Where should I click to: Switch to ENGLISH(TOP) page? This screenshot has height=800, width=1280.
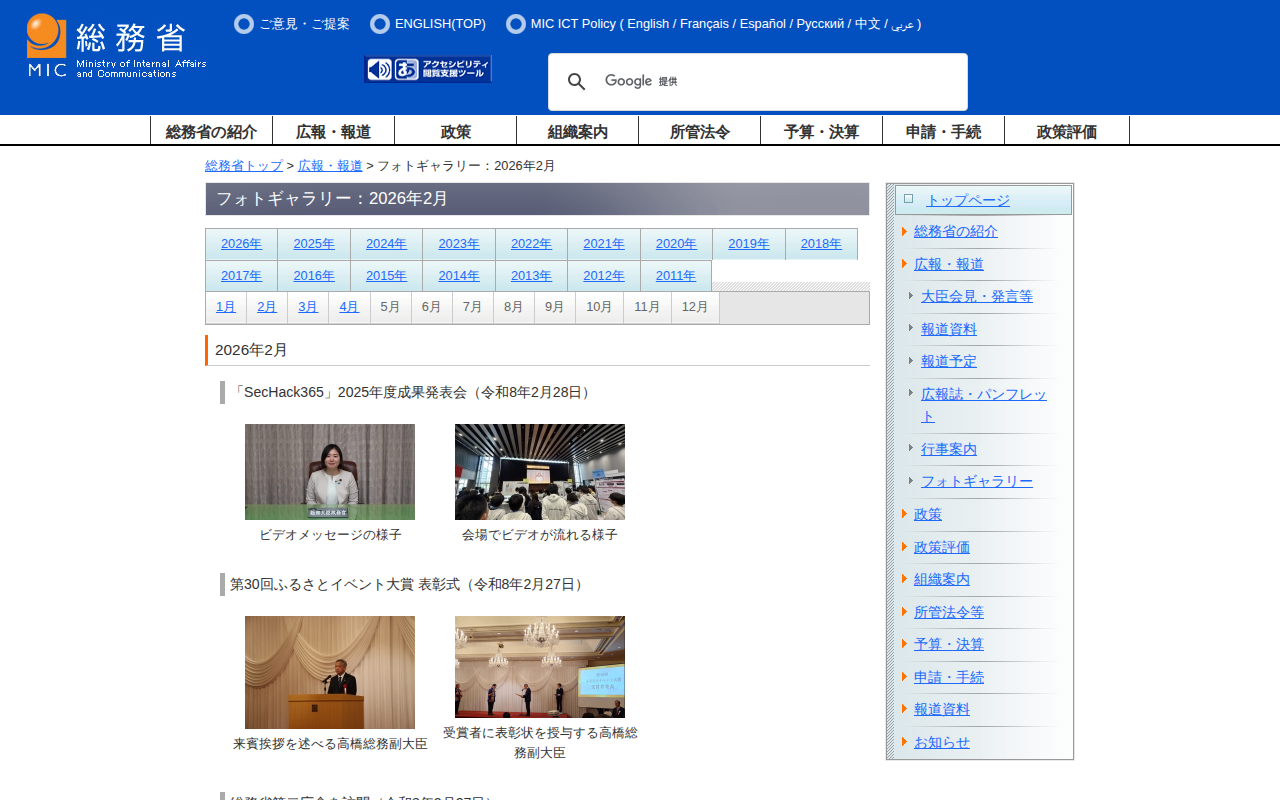point(440,24)
